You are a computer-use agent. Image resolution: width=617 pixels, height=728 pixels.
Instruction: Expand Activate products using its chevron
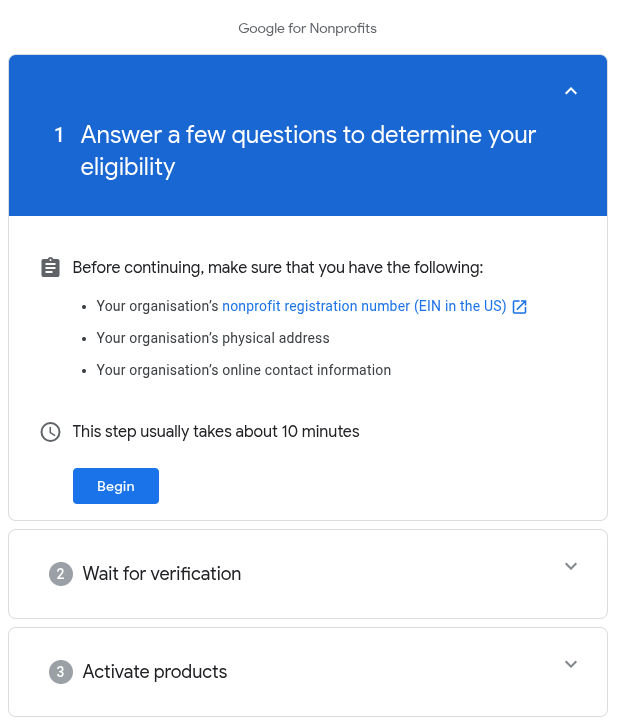click(x=571, y=664)
